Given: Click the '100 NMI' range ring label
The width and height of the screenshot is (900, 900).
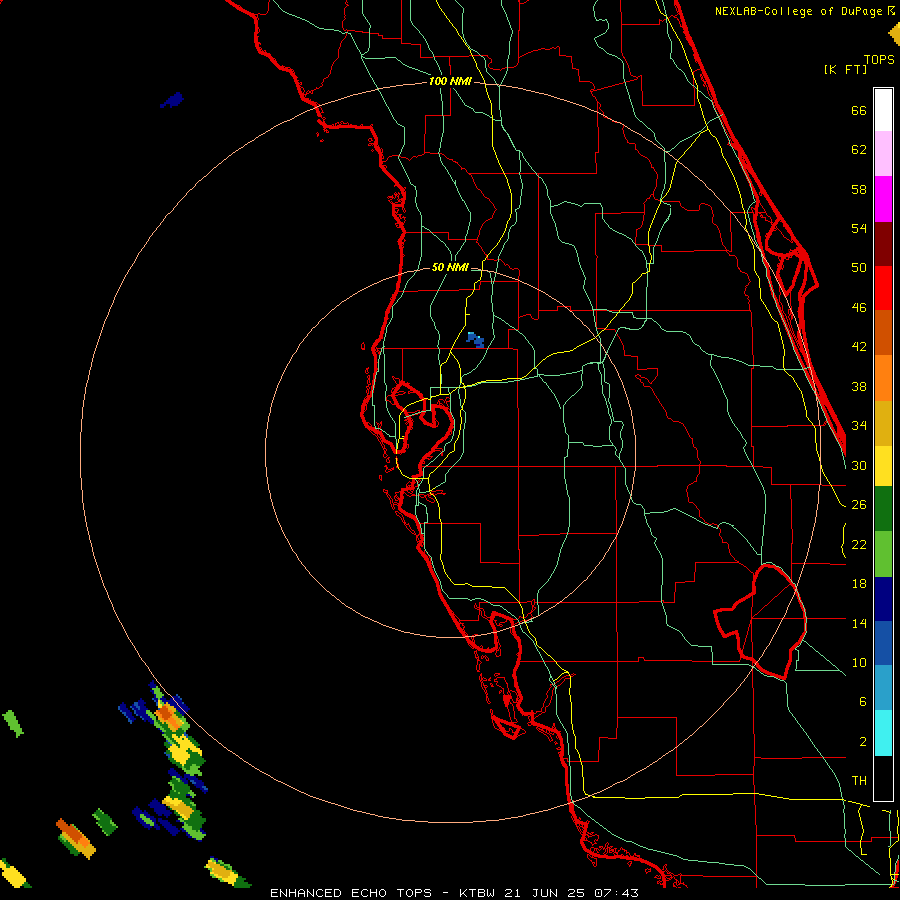Looking at the screenshot, I should (450, 82).
